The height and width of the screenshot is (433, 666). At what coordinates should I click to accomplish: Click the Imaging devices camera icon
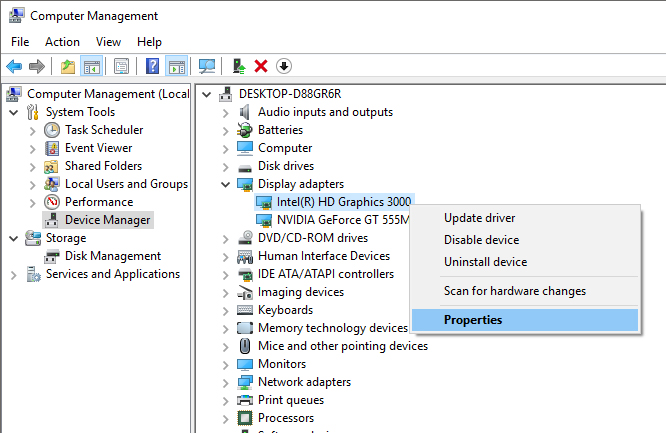pyautogui.click(x=245, y=292)
